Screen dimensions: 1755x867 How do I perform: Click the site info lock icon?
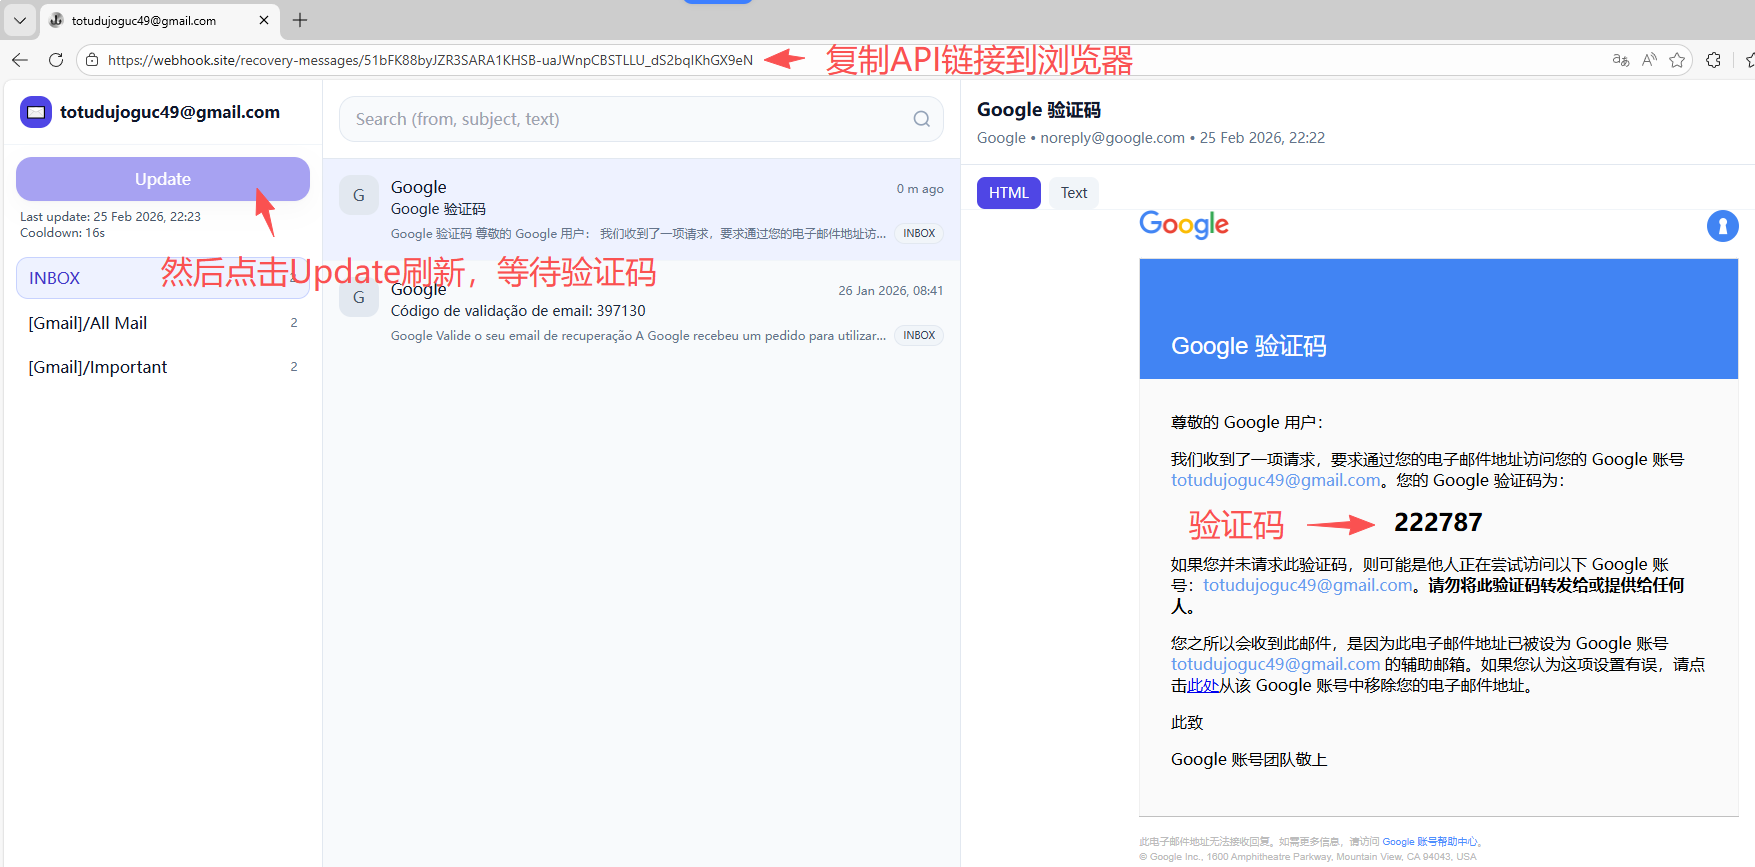[92, 60]
